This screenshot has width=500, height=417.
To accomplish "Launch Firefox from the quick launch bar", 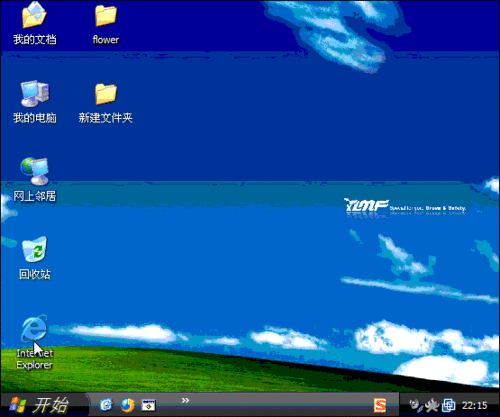I will 127,405.
